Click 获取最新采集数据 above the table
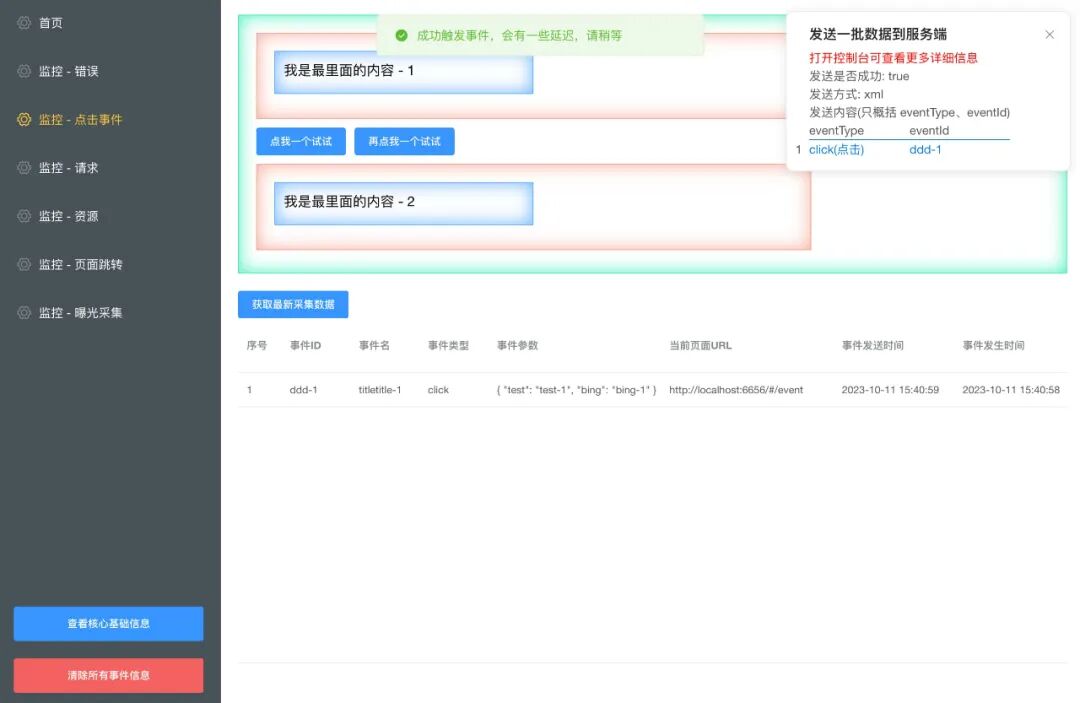 [x=292, y=303]
